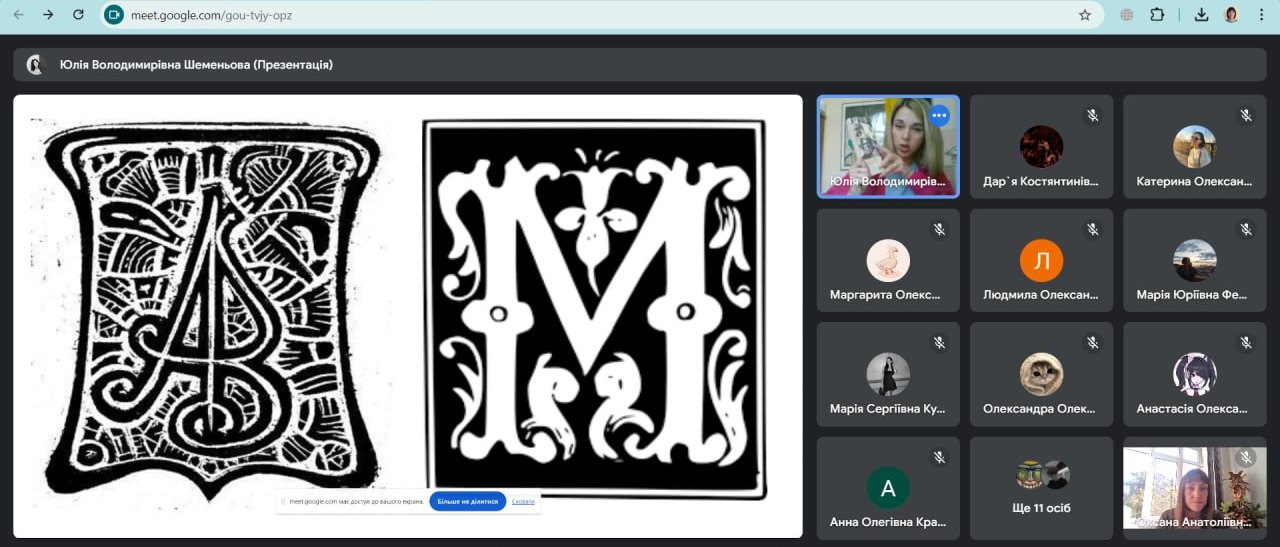This screenshot has width=1280, height=547.
Task: Click 'Більше не ділитися' to stop sharing
Action: tap(468, 501)
